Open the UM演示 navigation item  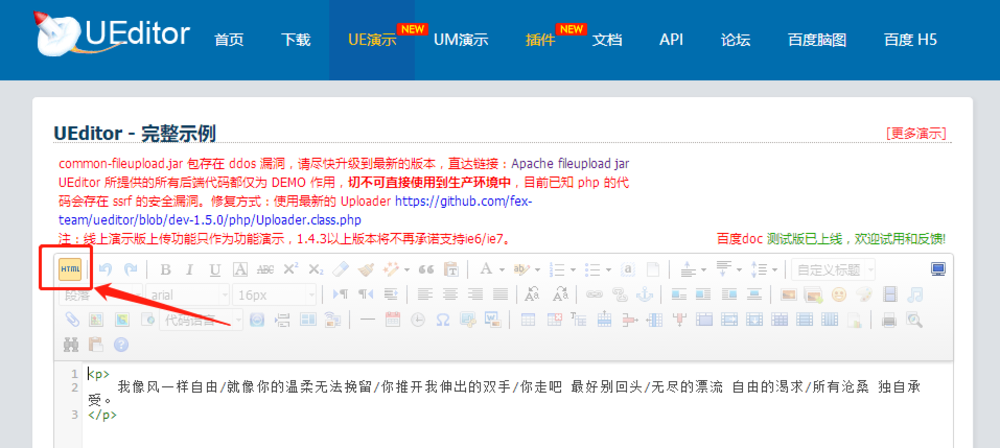point(460,40)
